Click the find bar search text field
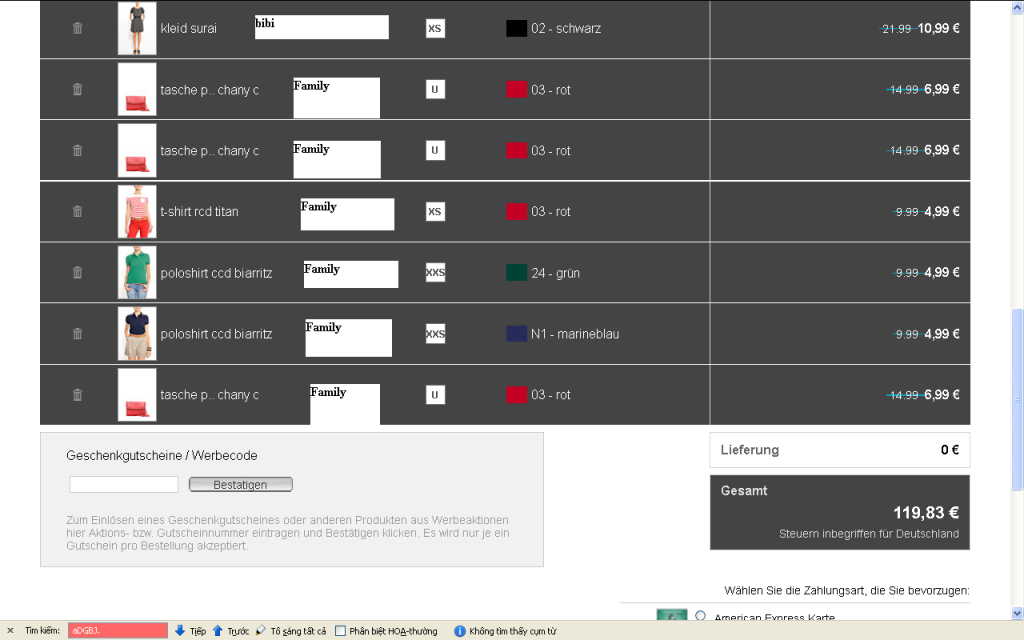 click(118, 631)
